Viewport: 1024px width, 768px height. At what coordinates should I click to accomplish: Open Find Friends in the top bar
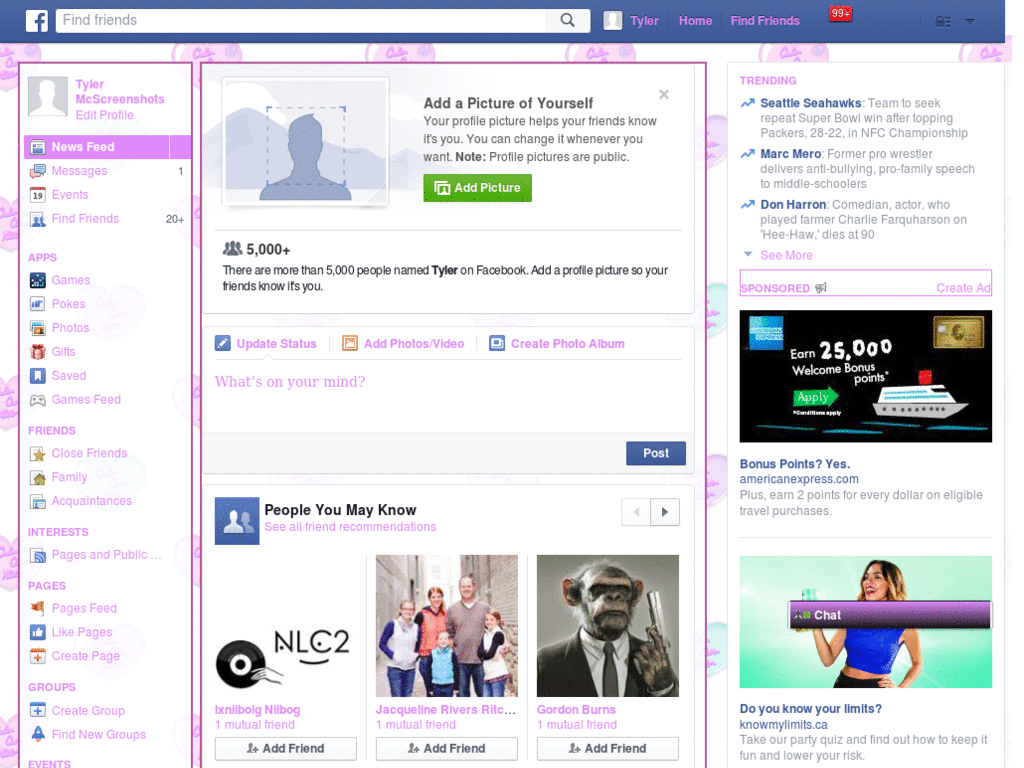(765, 21)
